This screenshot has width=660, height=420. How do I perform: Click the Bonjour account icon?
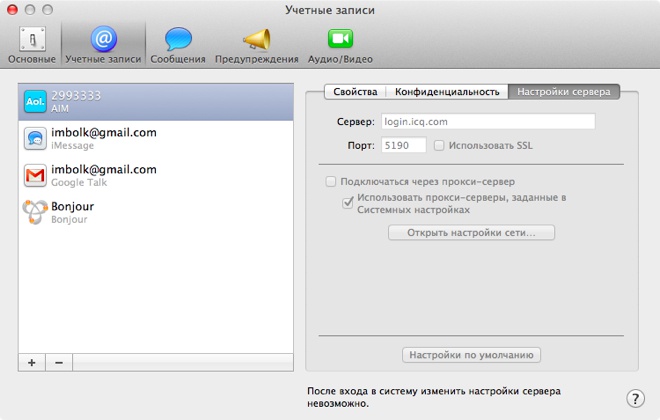click(x=35, y=212)
